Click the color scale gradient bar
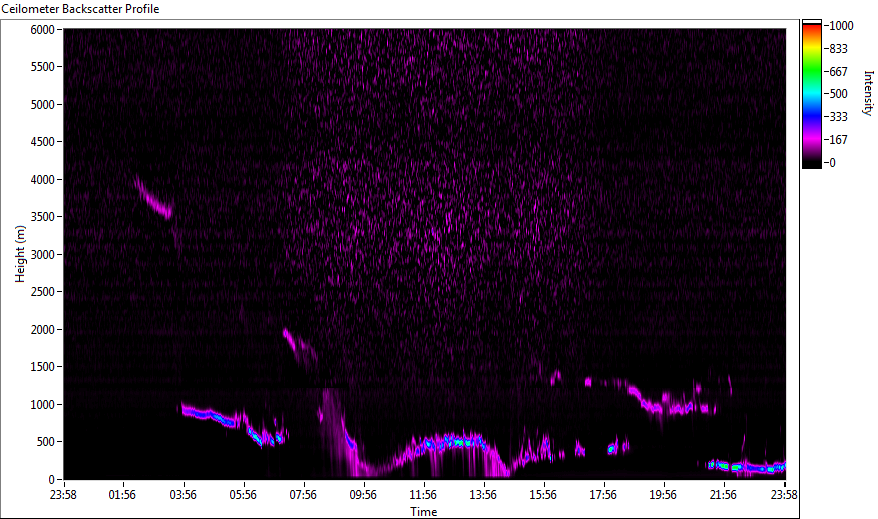This screenshot has height=519, width=878. 812,94
